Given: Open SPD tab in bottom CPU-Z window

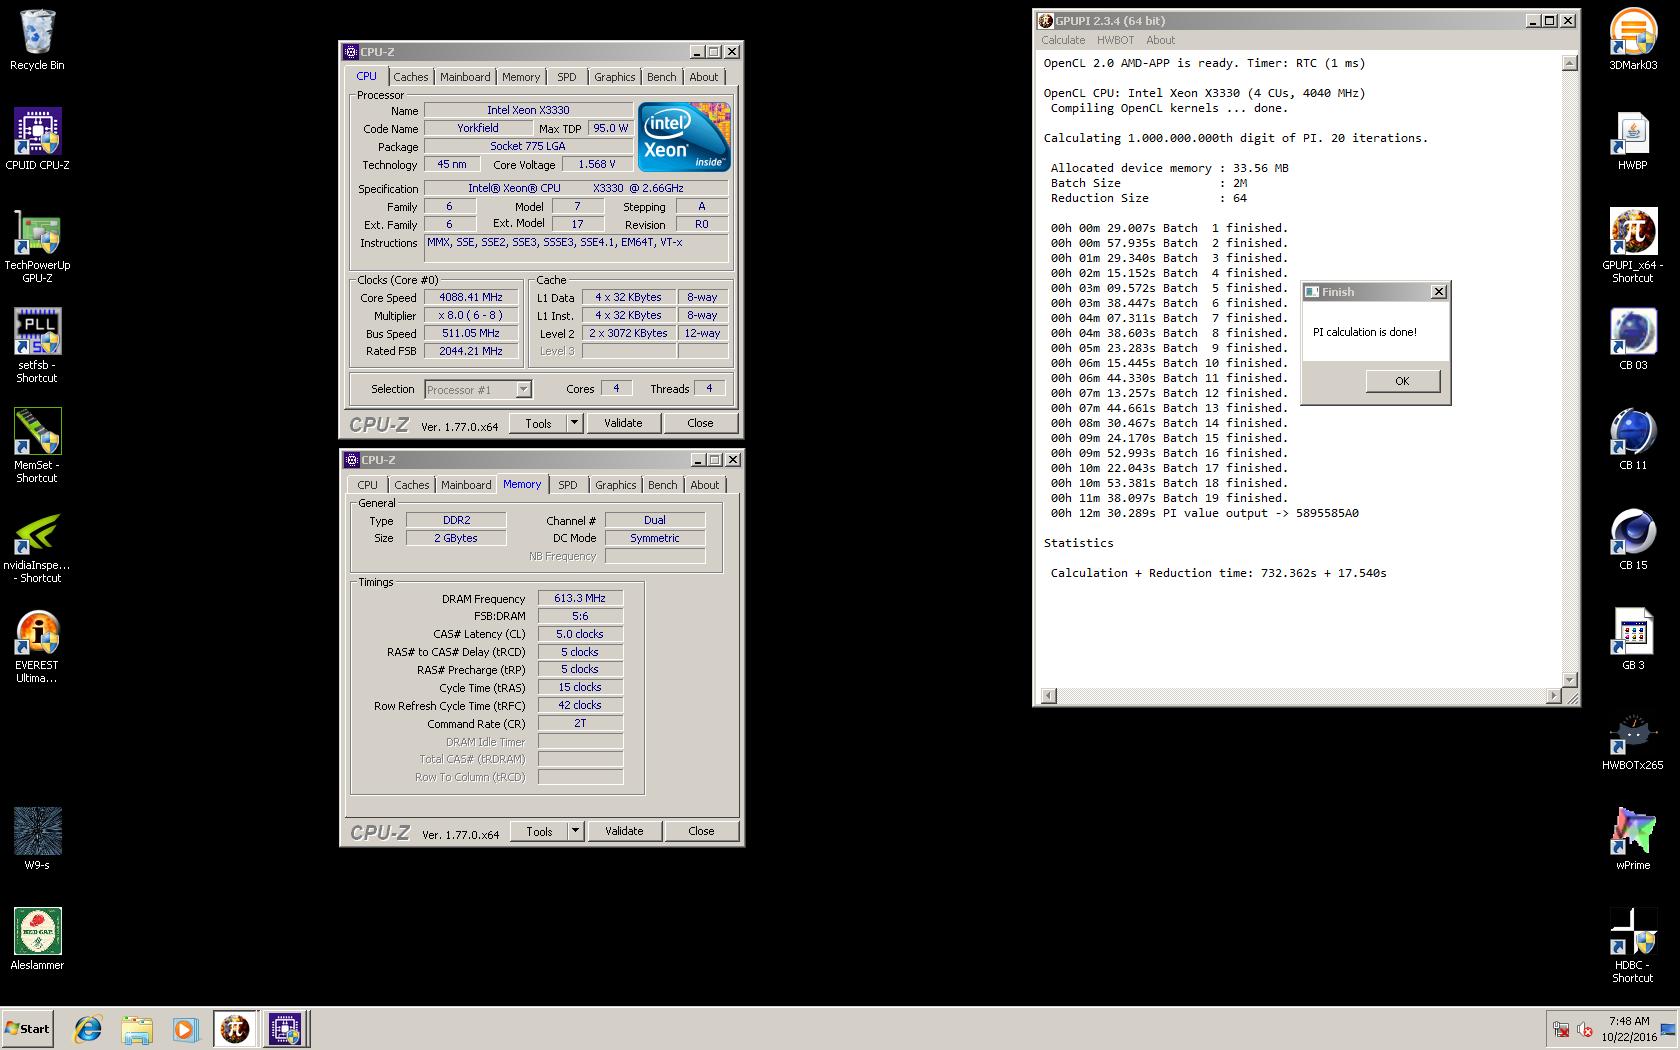Looking at the screenshot, I should point(568,485).
